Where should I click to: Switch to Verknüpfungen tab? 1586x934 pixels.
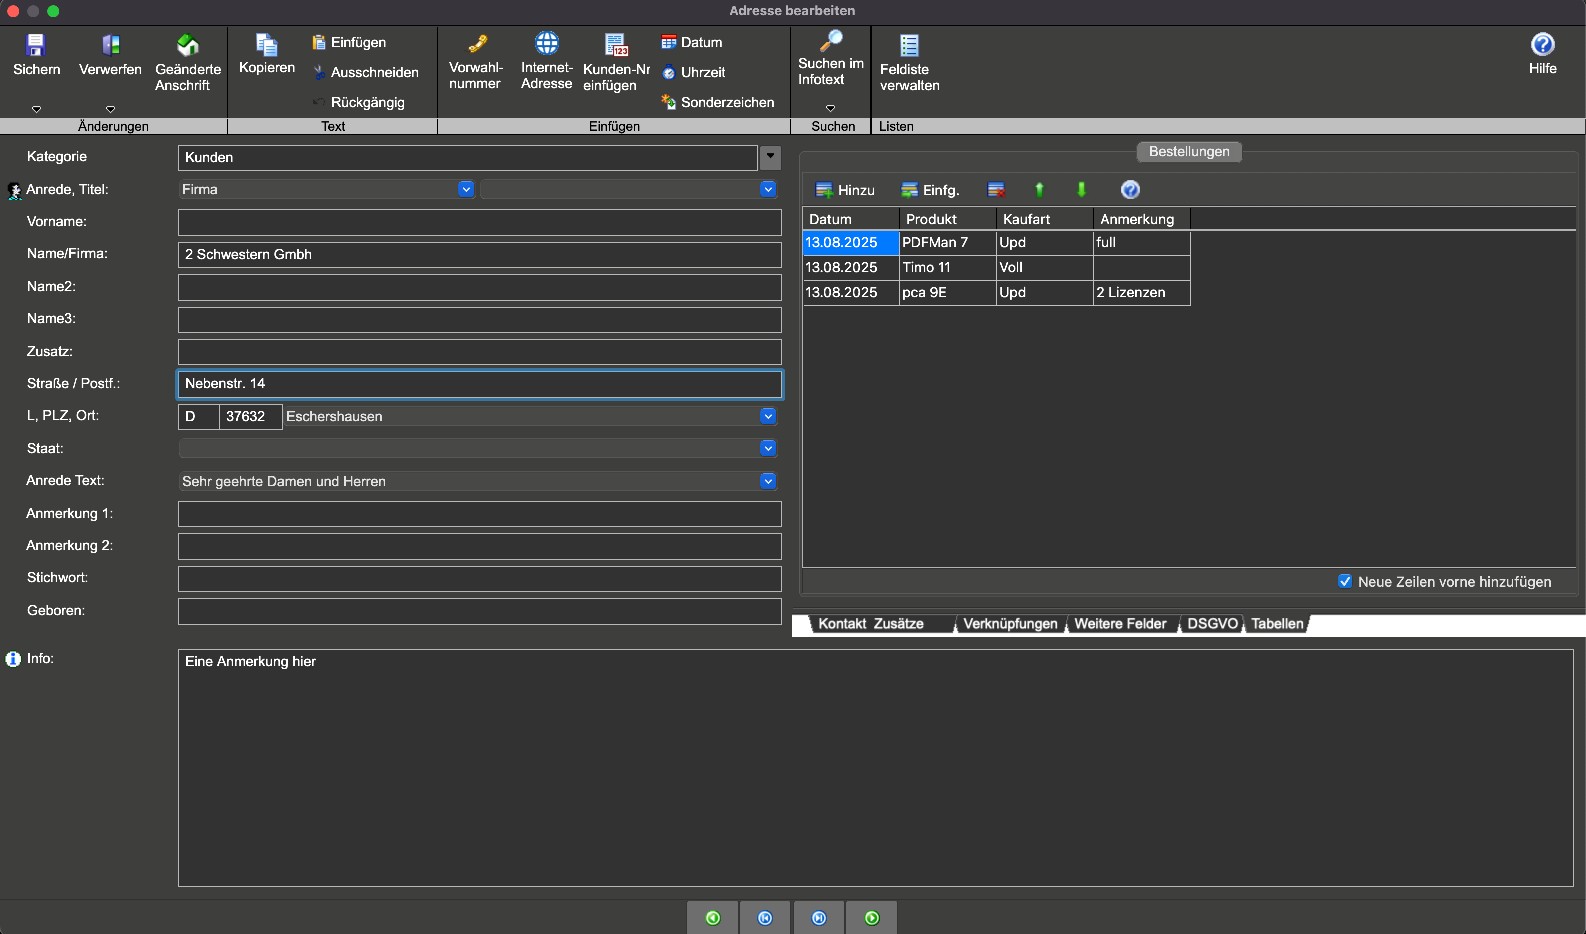click(x=1010, y=624)
